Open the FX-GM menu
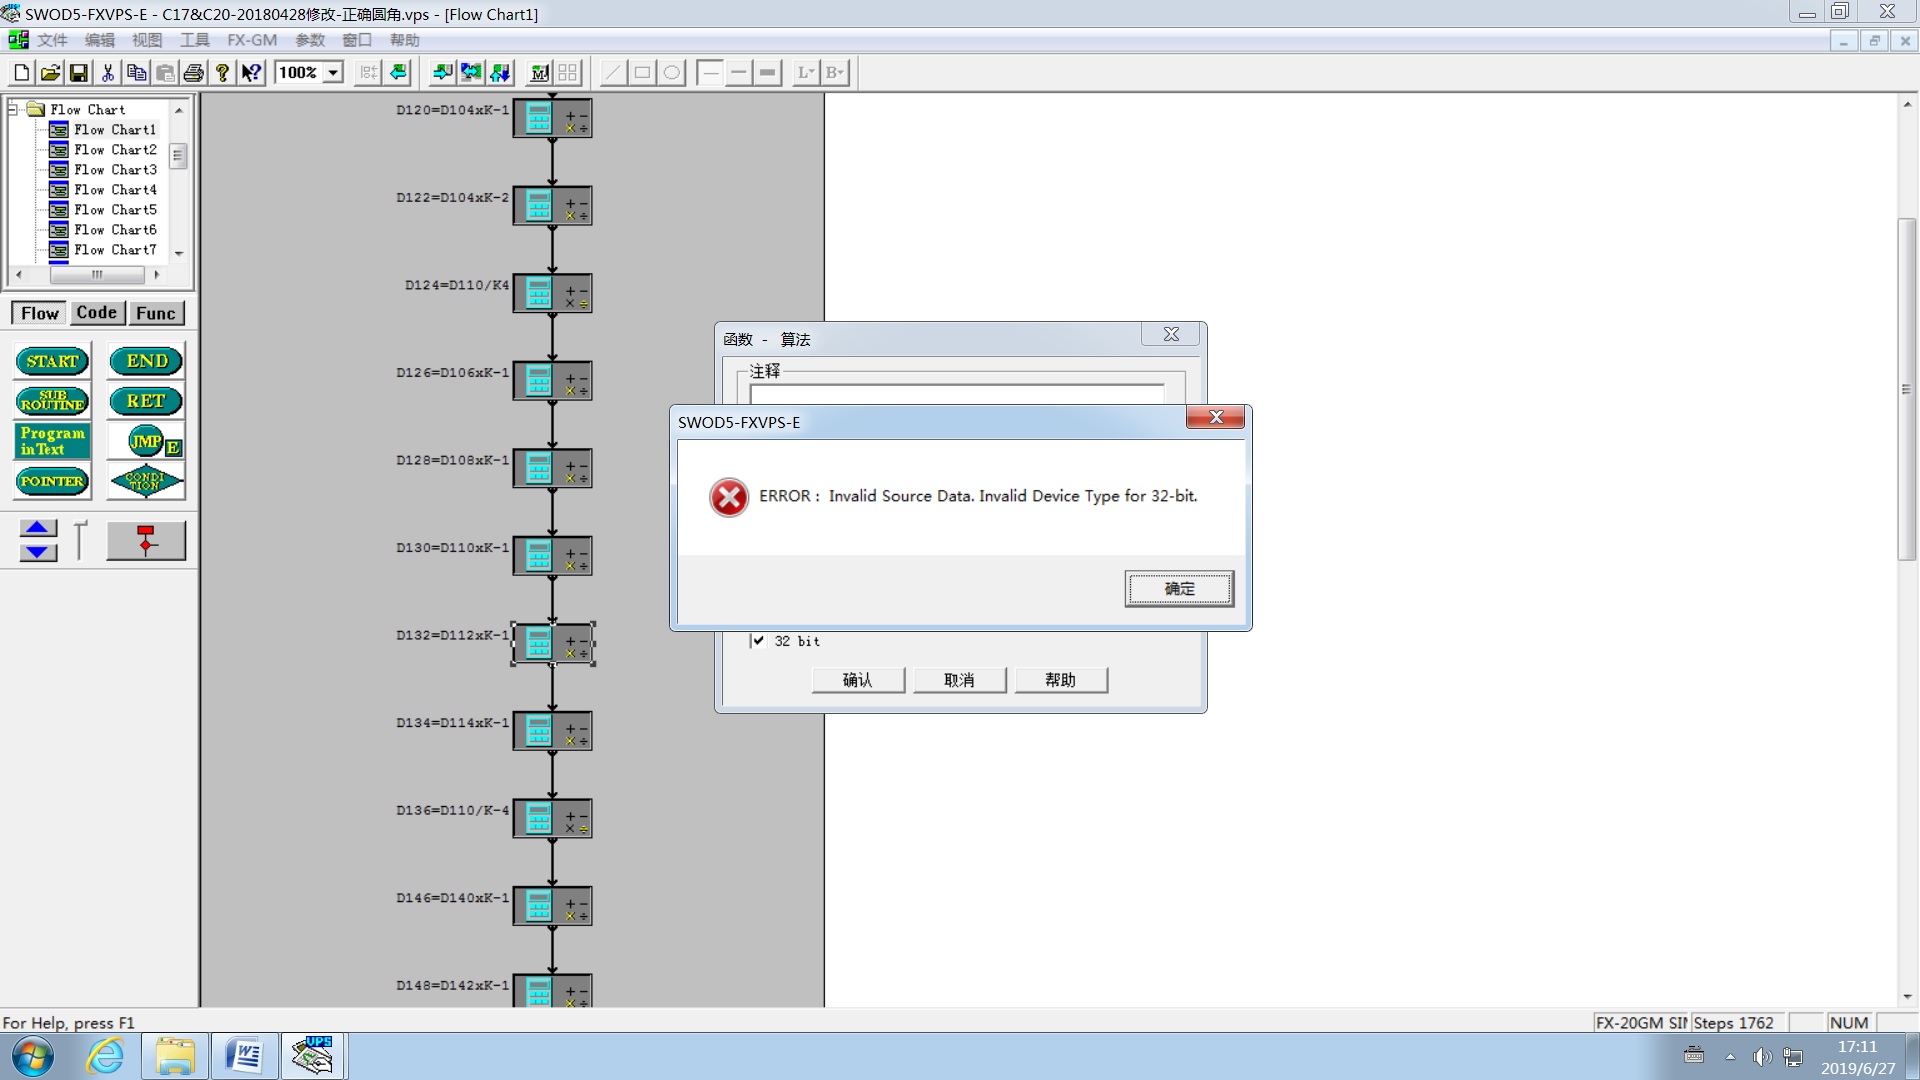The image size is (1920, 1080). coord(251,40)
